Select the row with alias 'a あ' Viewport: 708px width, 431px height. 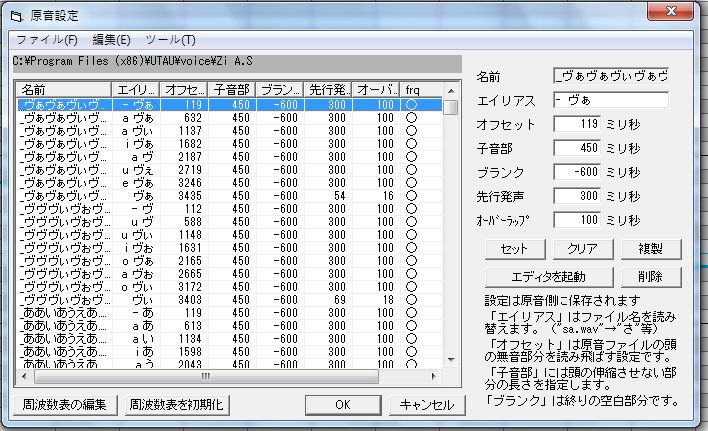point(230,326)
